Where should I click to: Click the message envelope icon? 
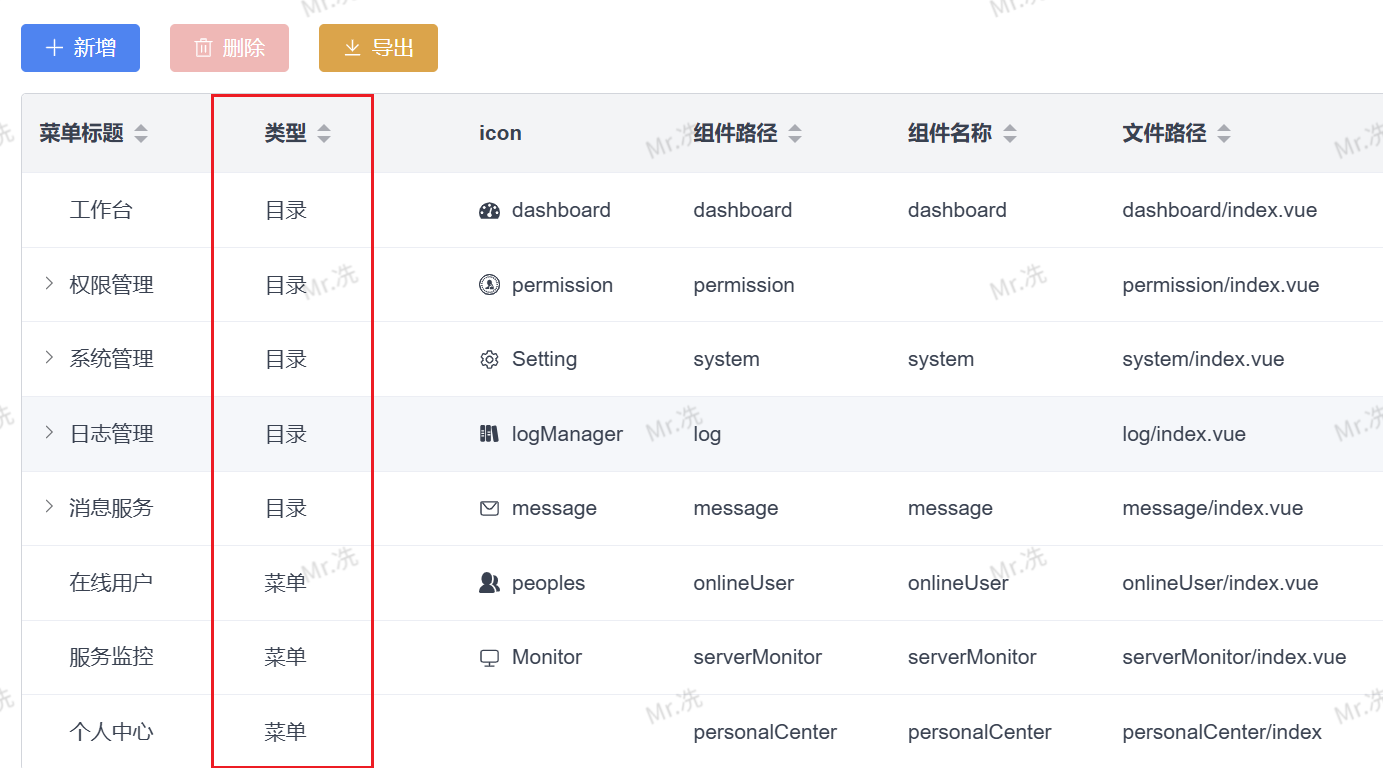(x=489, y=508)
